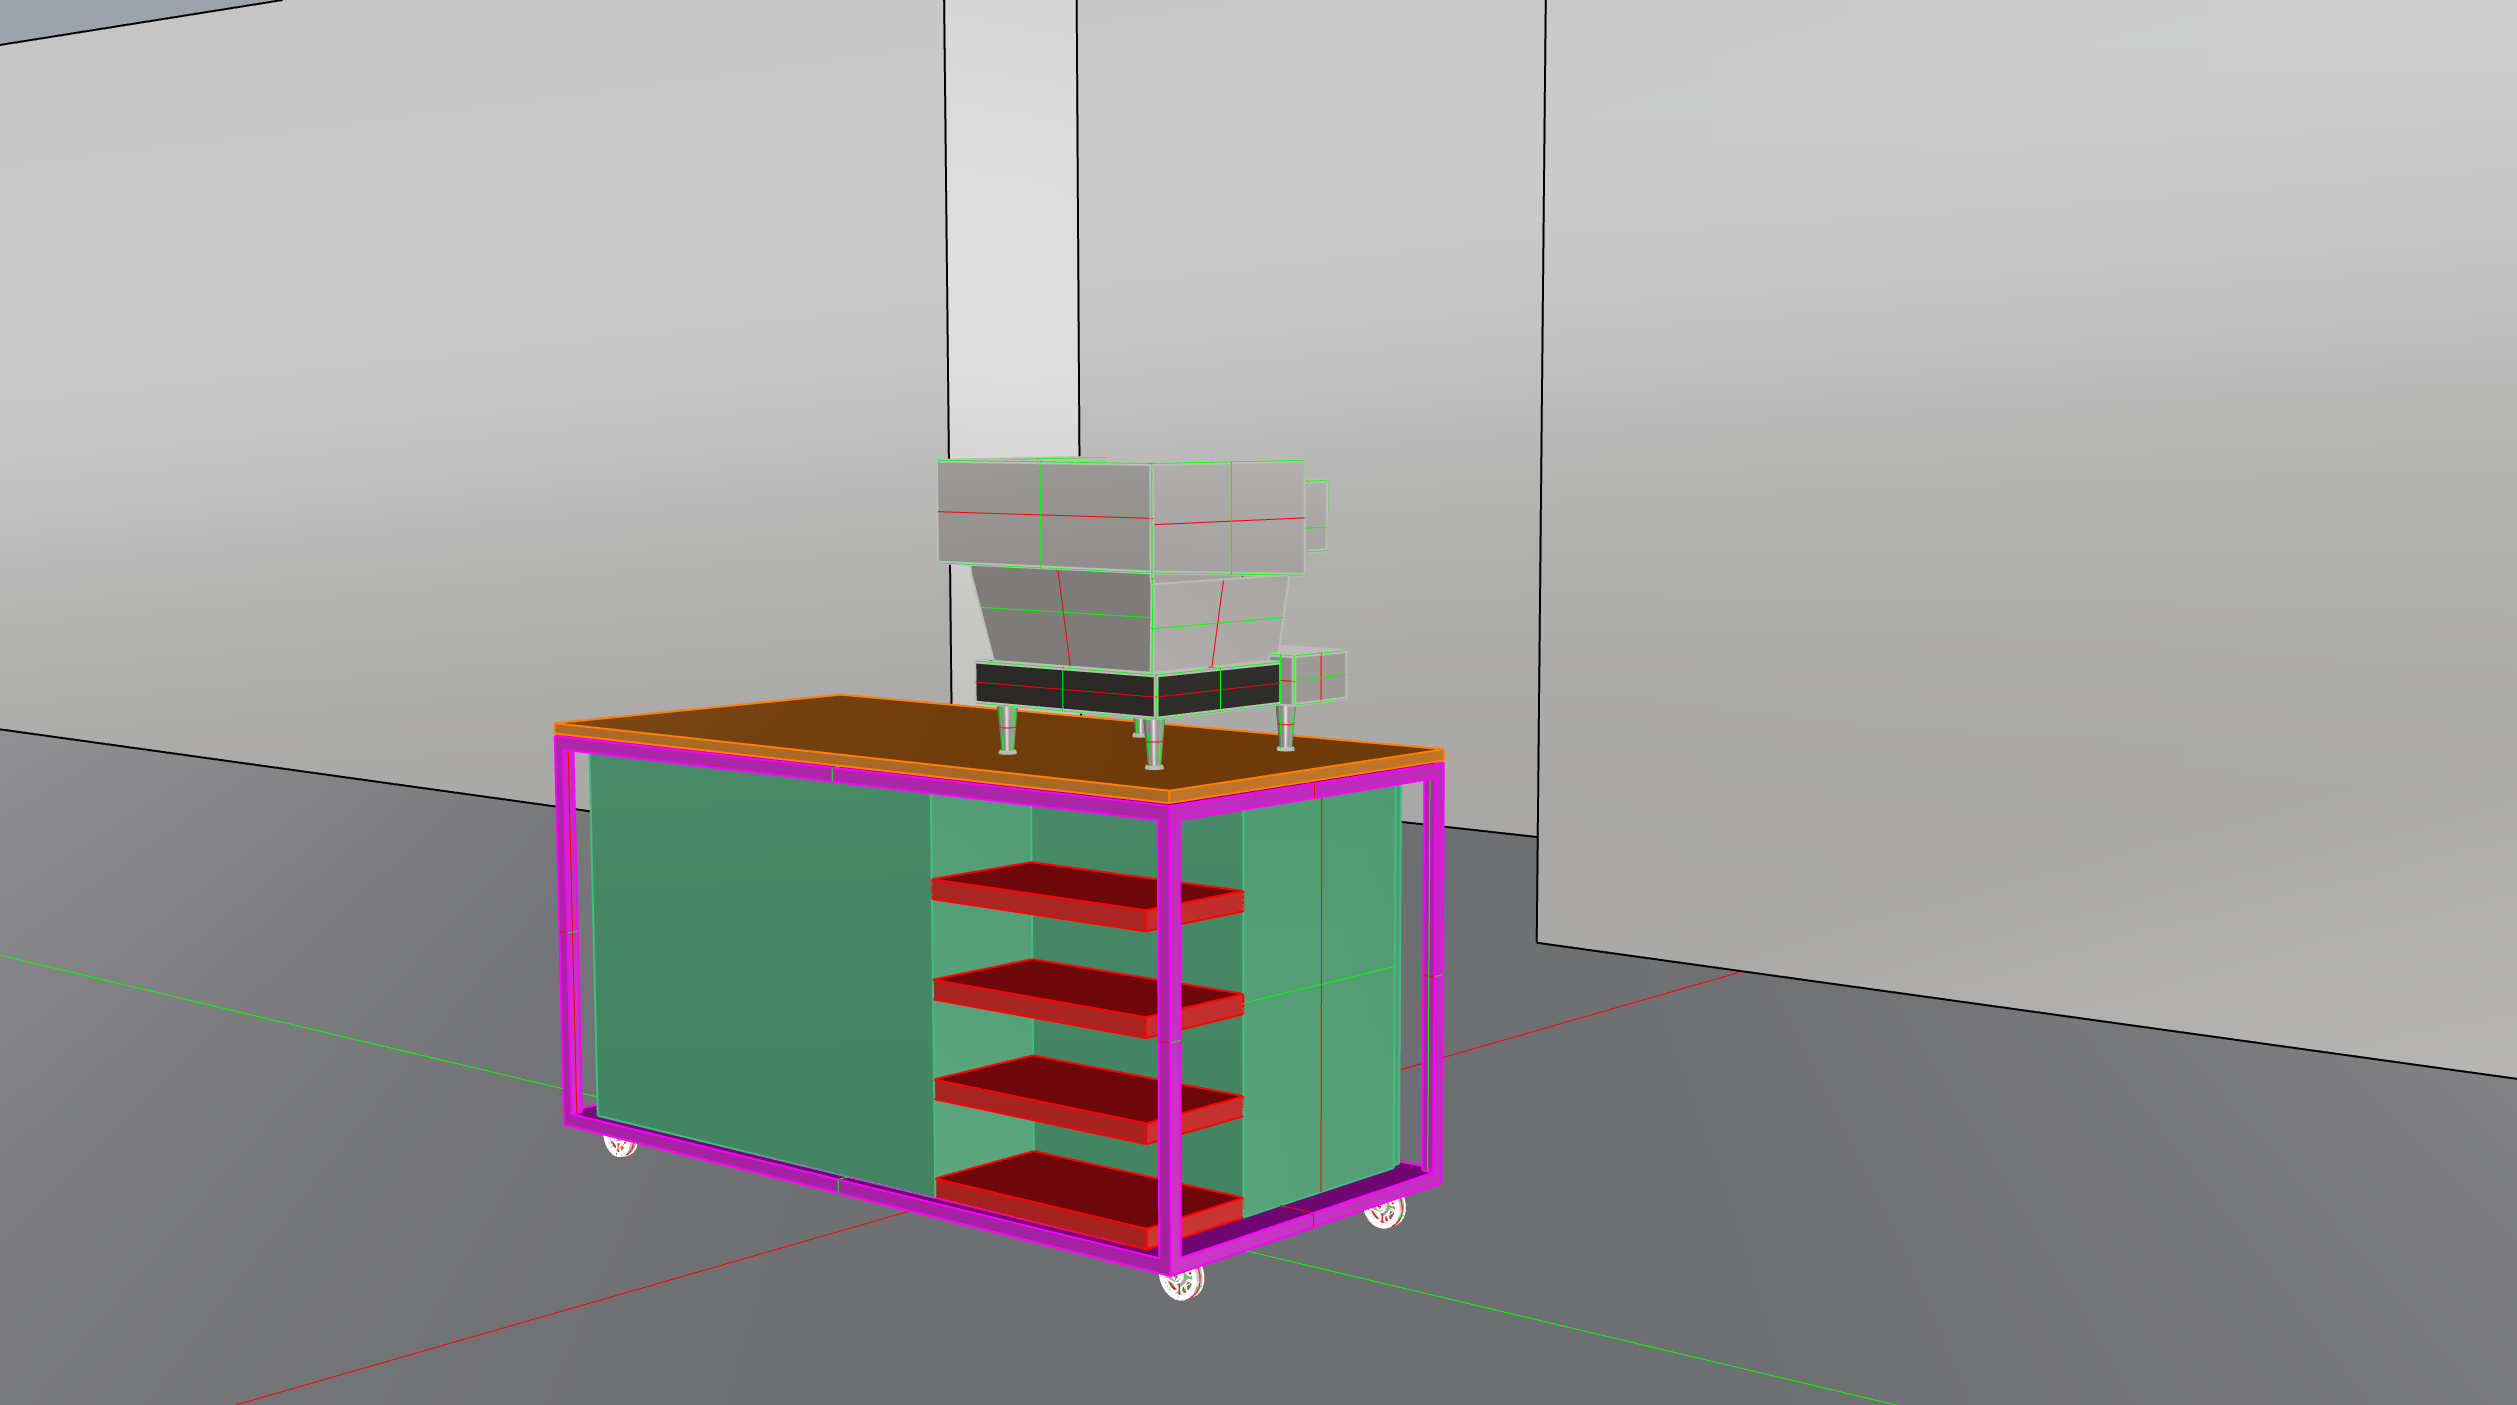Click the caster wheel under the right end

point(1385,1213)
